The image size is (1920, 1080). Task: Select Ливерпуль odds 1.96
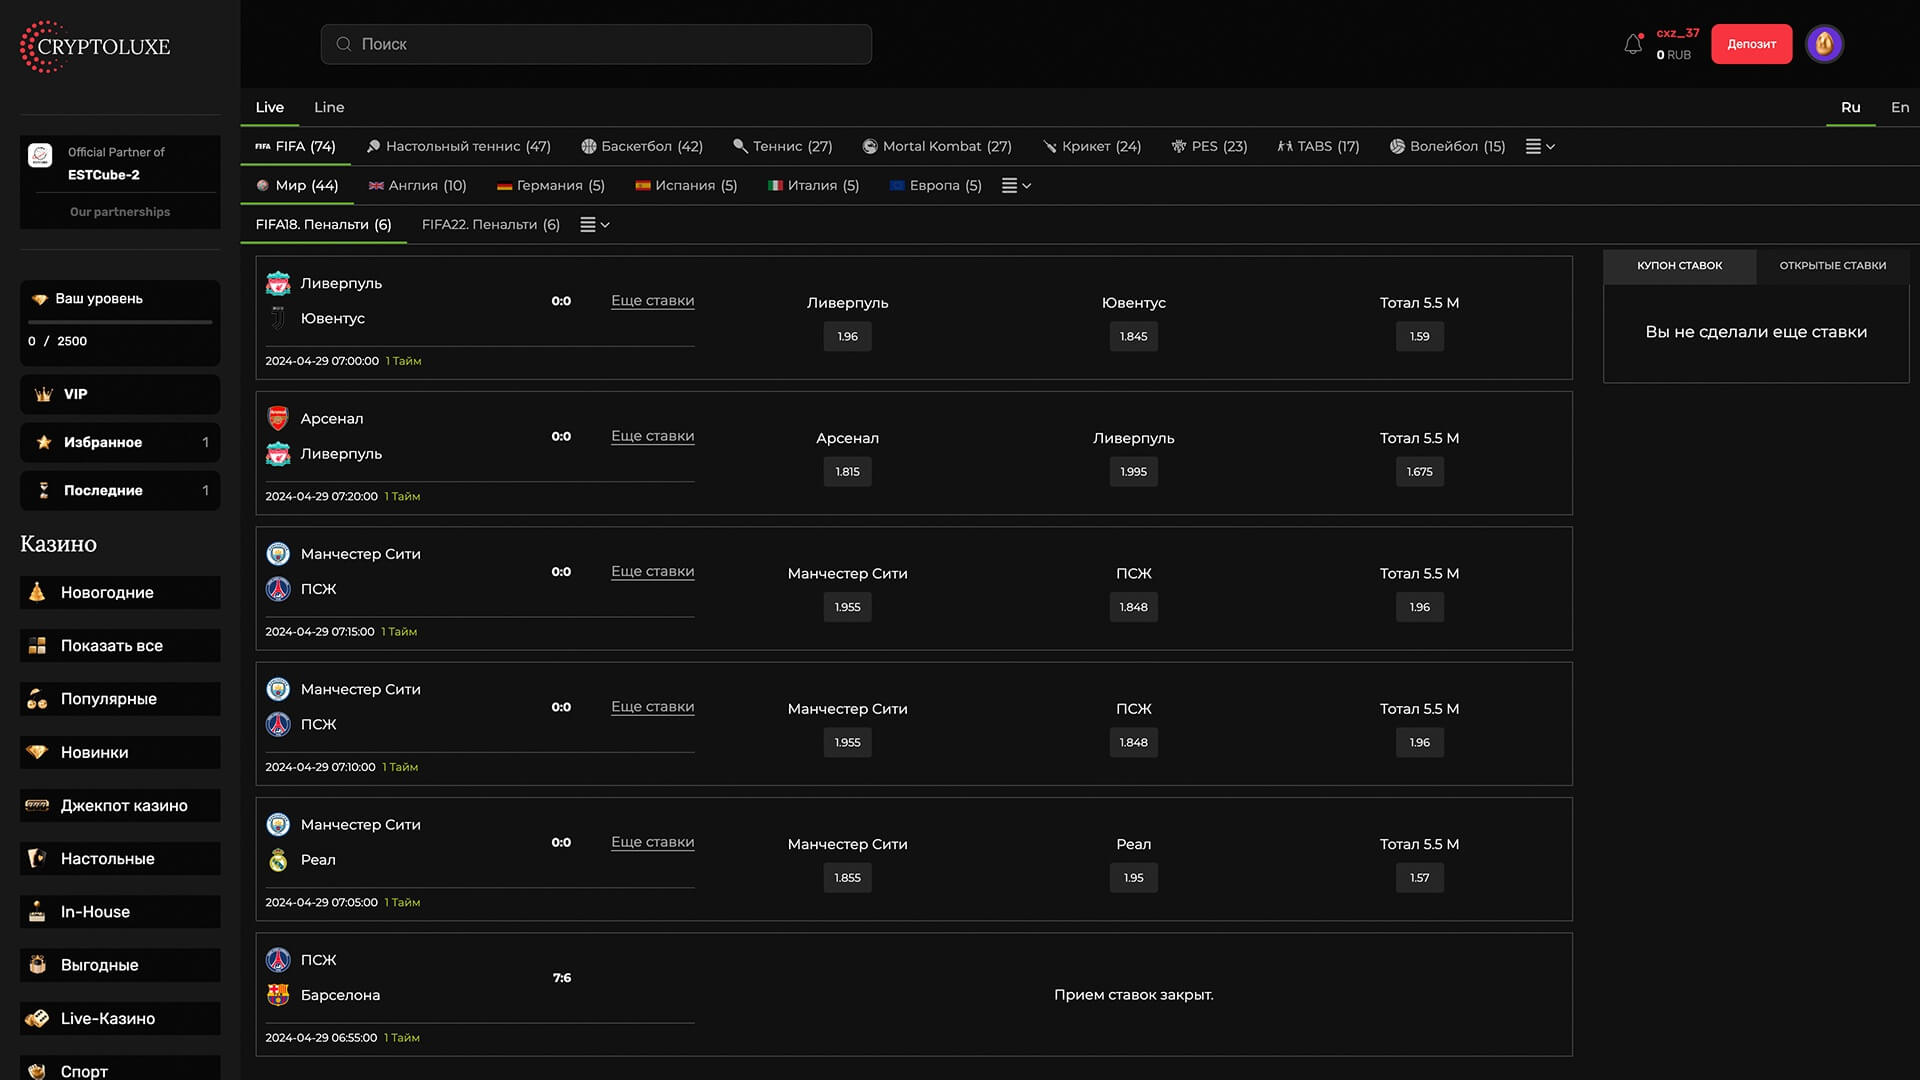[848, 336]
